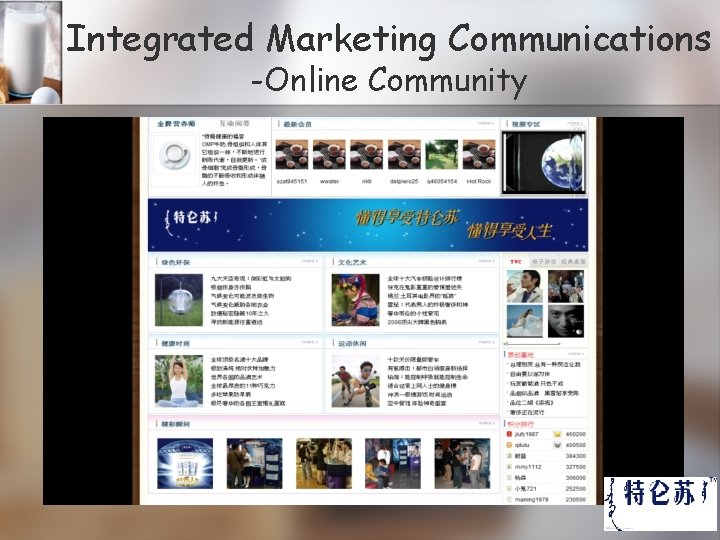Open the 健康时尚 section heading

(x=175, y=343)
